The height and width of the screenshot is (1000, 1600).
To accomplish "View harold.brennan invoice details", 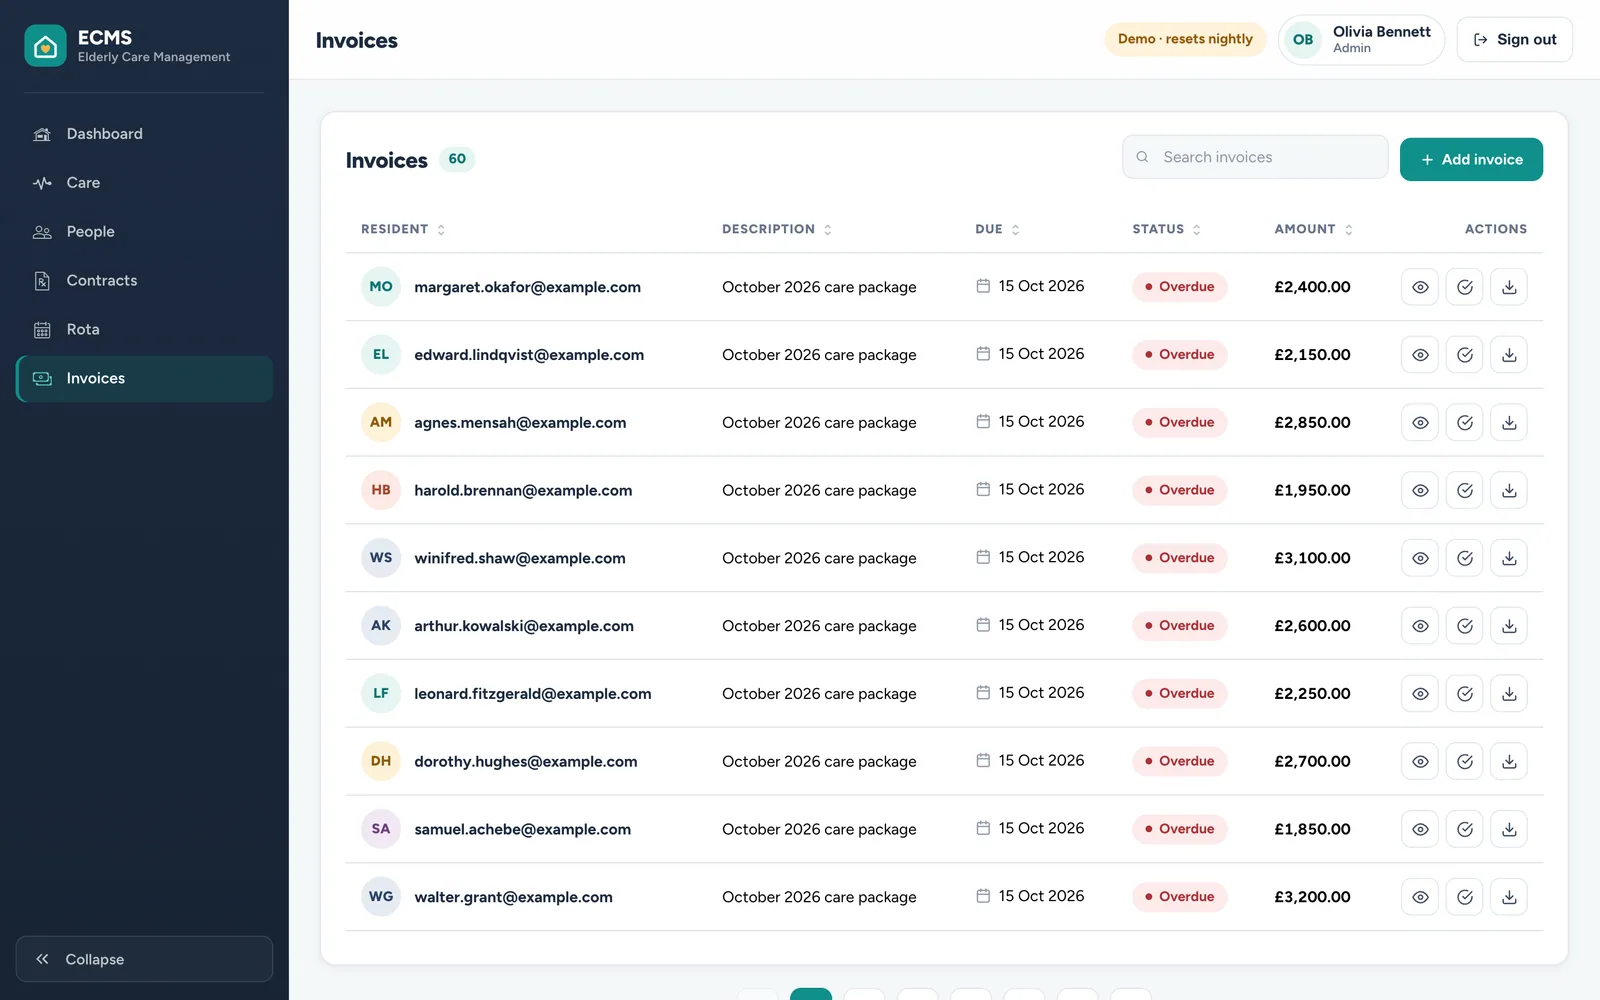I will pos(1420,490).
